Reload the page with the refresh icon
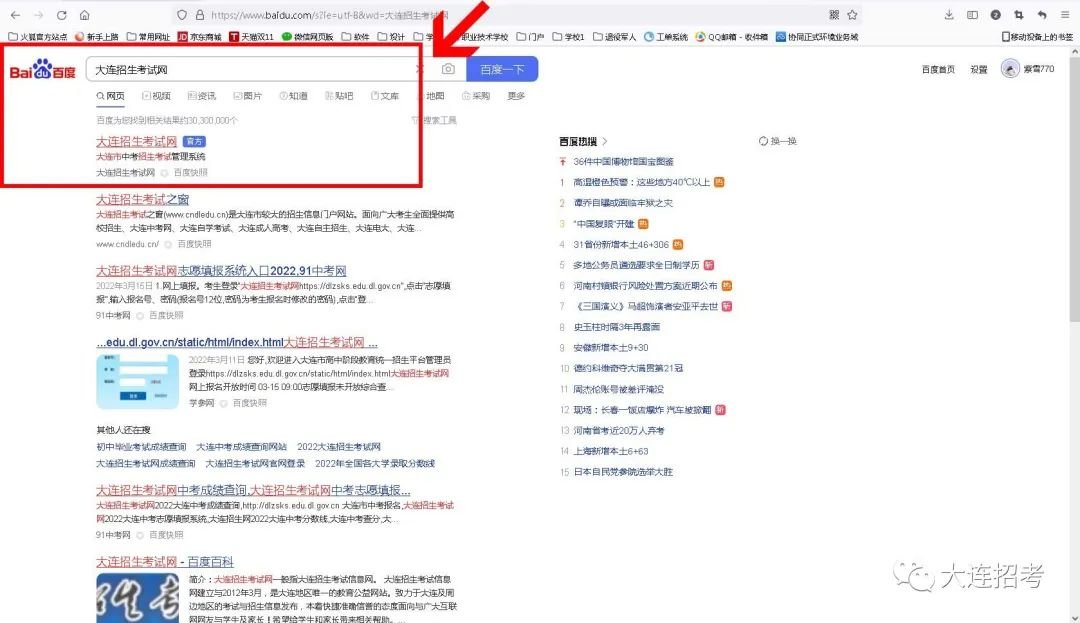 (62, 15)
